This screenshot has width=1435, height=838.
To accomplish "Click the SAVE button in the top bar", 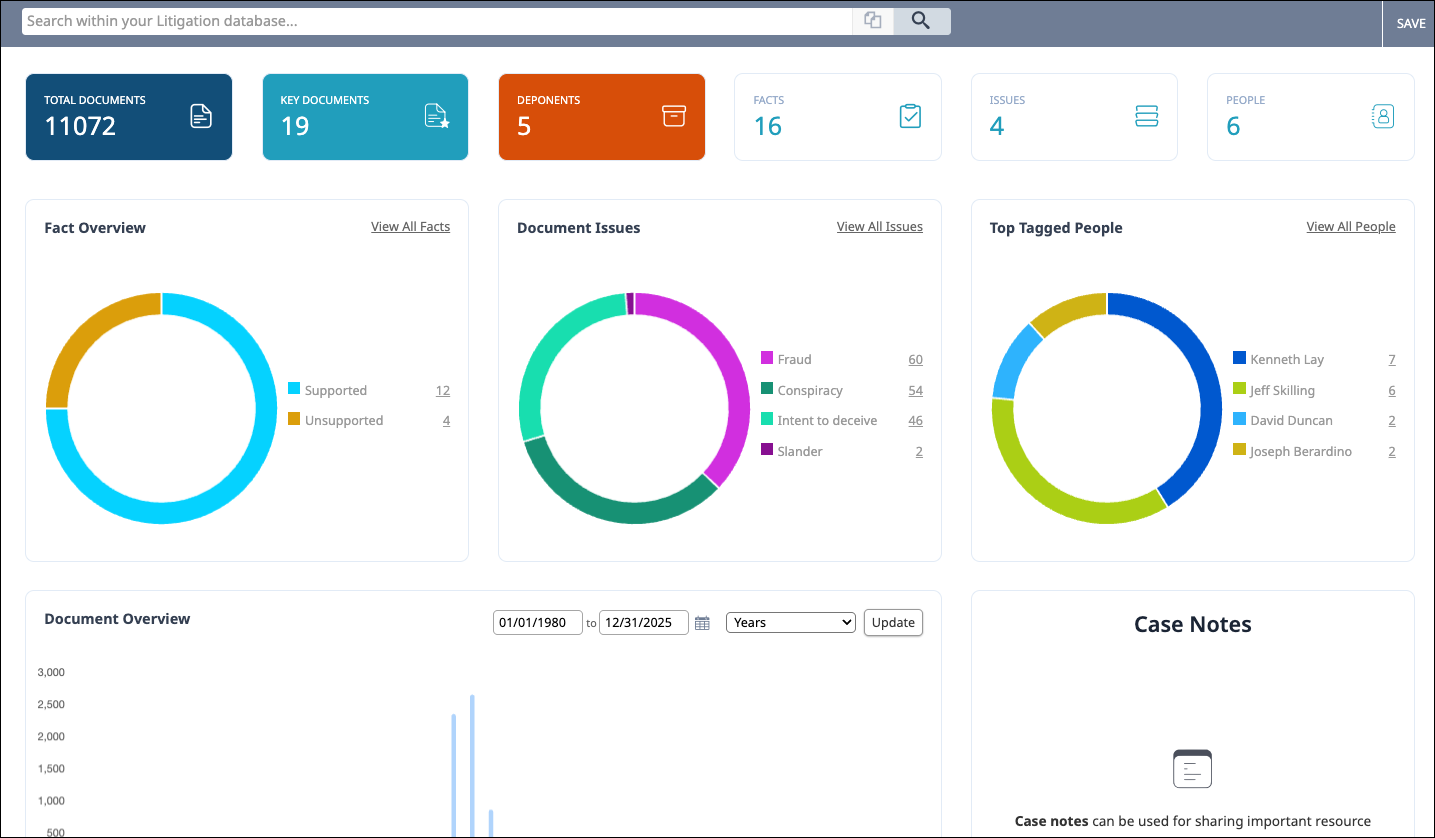I will pyautogui.click(x=1411, y=23).
